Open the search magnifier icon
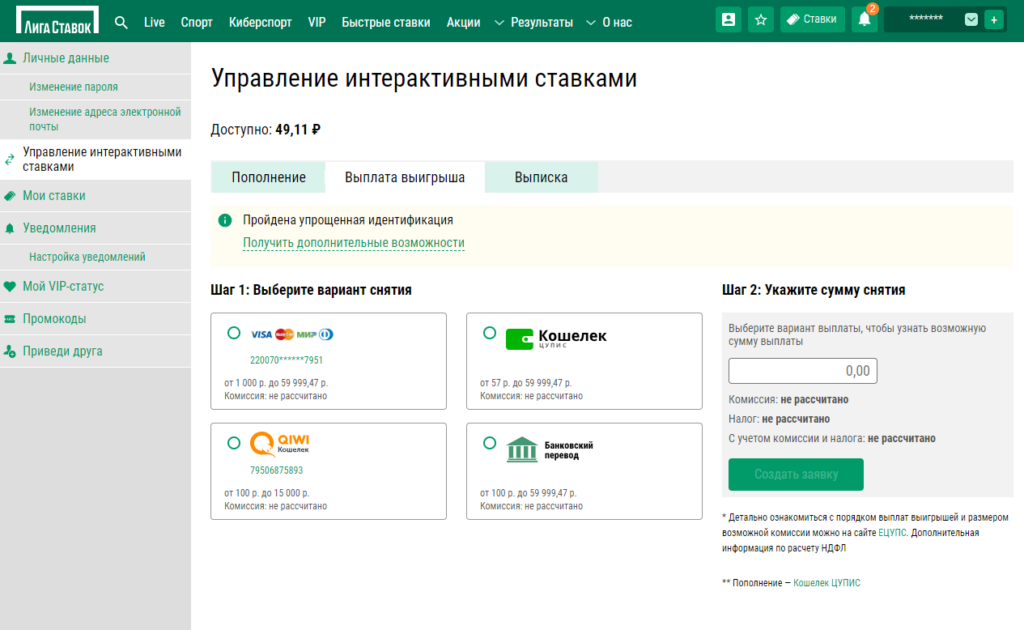The height and width of the screenshot is (630, 1024). tap(121, 22)
